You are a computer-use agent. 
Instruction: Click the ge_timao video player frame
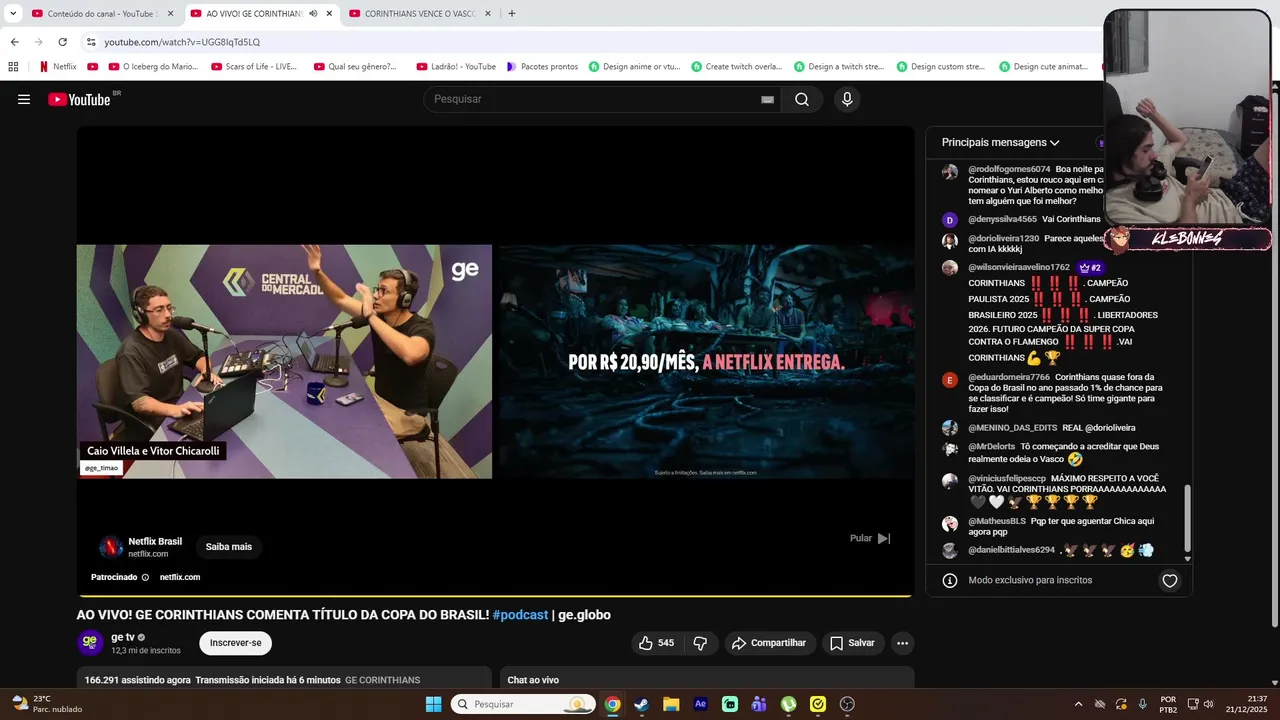284,362
